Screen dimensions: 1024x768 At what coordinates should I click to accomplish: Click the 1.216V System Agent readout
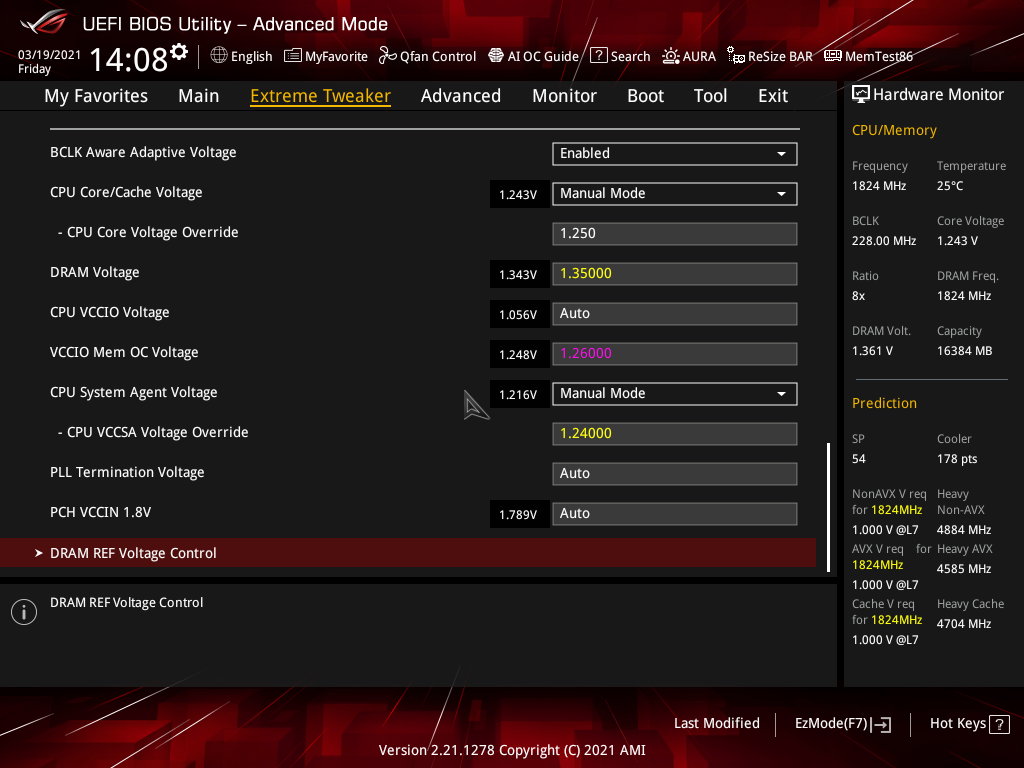point(518,394)
